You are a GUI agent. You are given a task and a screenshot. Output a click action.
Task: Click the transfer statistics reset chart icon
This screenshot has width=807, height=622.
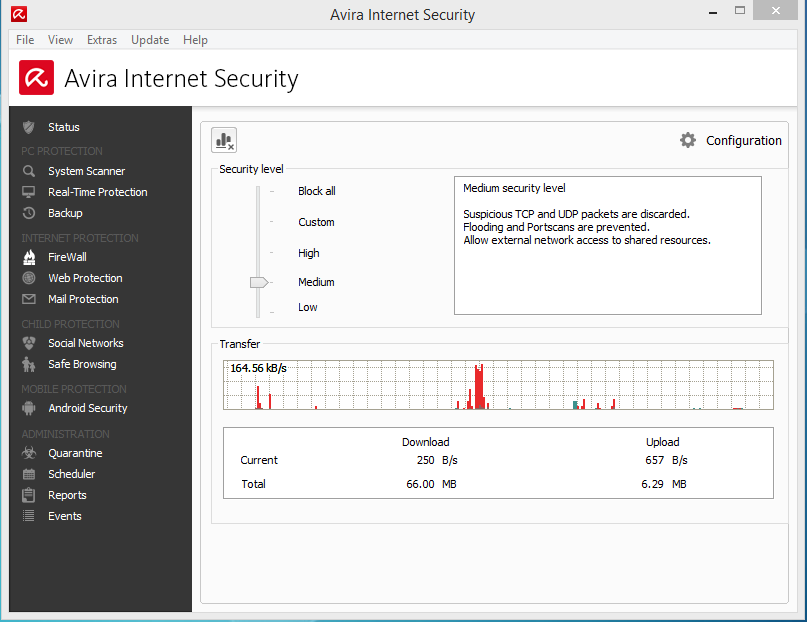225,141
